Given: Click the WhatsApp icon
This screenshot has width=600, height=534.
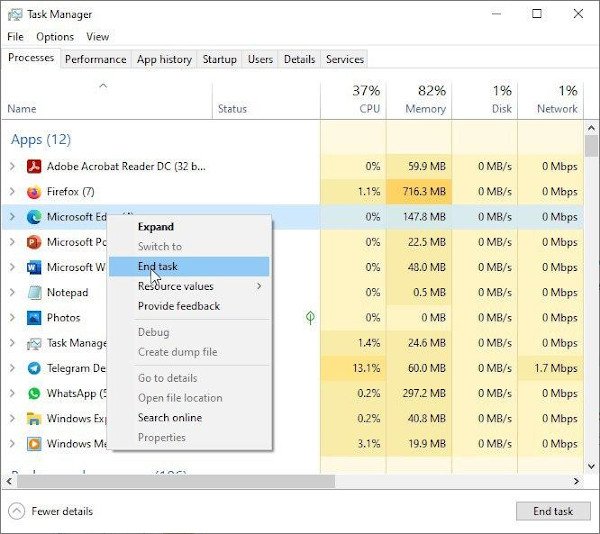Looking at the screenshot, I should tap(34, 393).
